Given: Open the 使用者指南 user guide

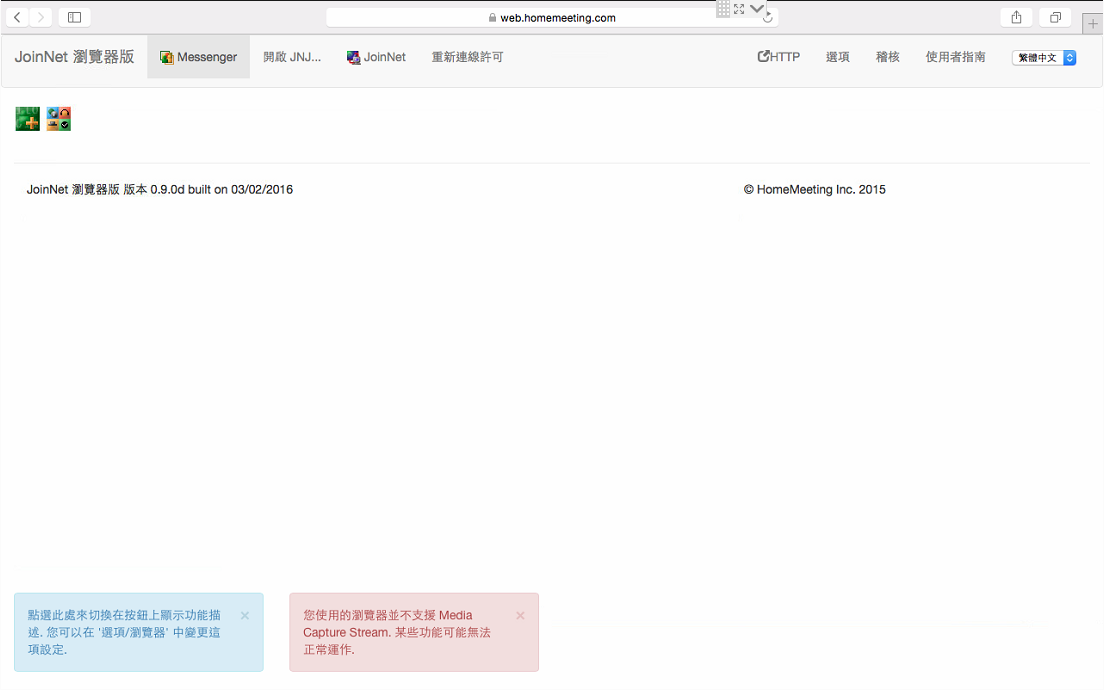Looking at the screenshot, I should (955, 57).
